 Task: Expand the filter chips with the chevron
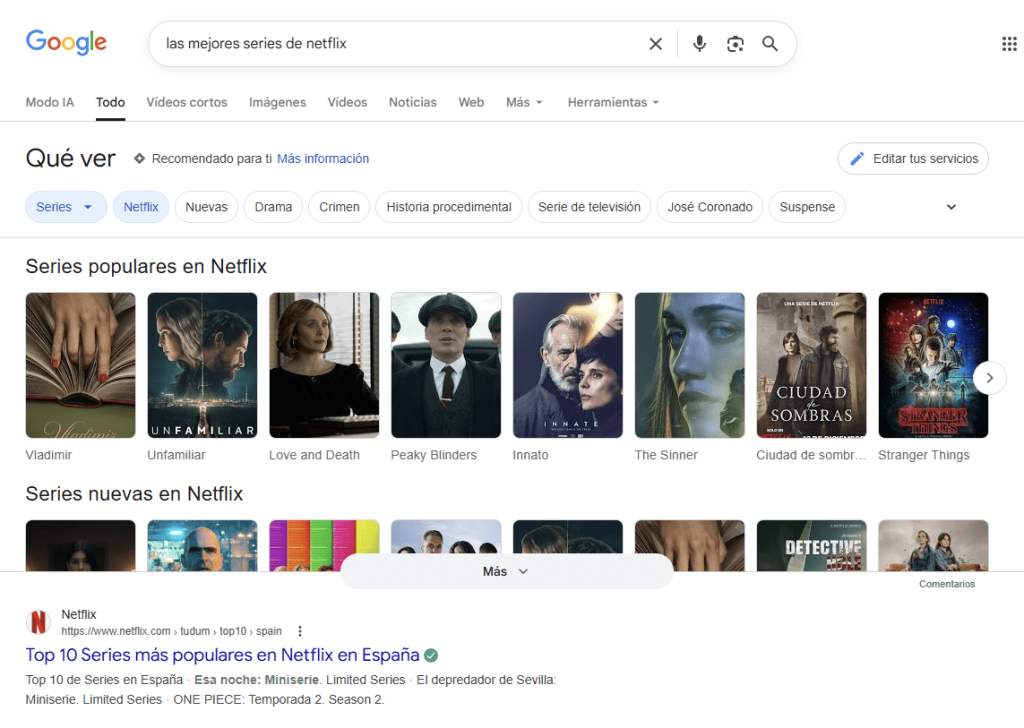(951, 207)
